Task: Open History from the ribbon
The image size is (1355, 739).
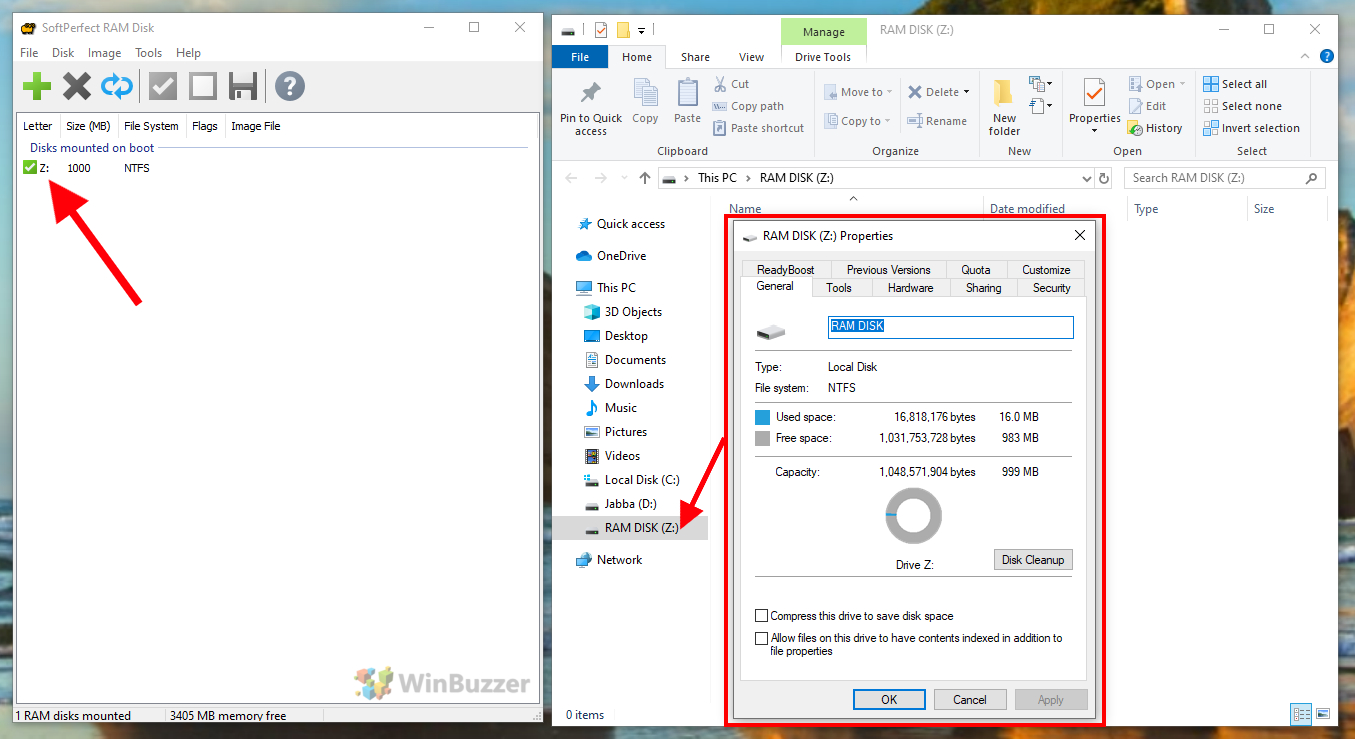Action: (x=1155, y=128)
